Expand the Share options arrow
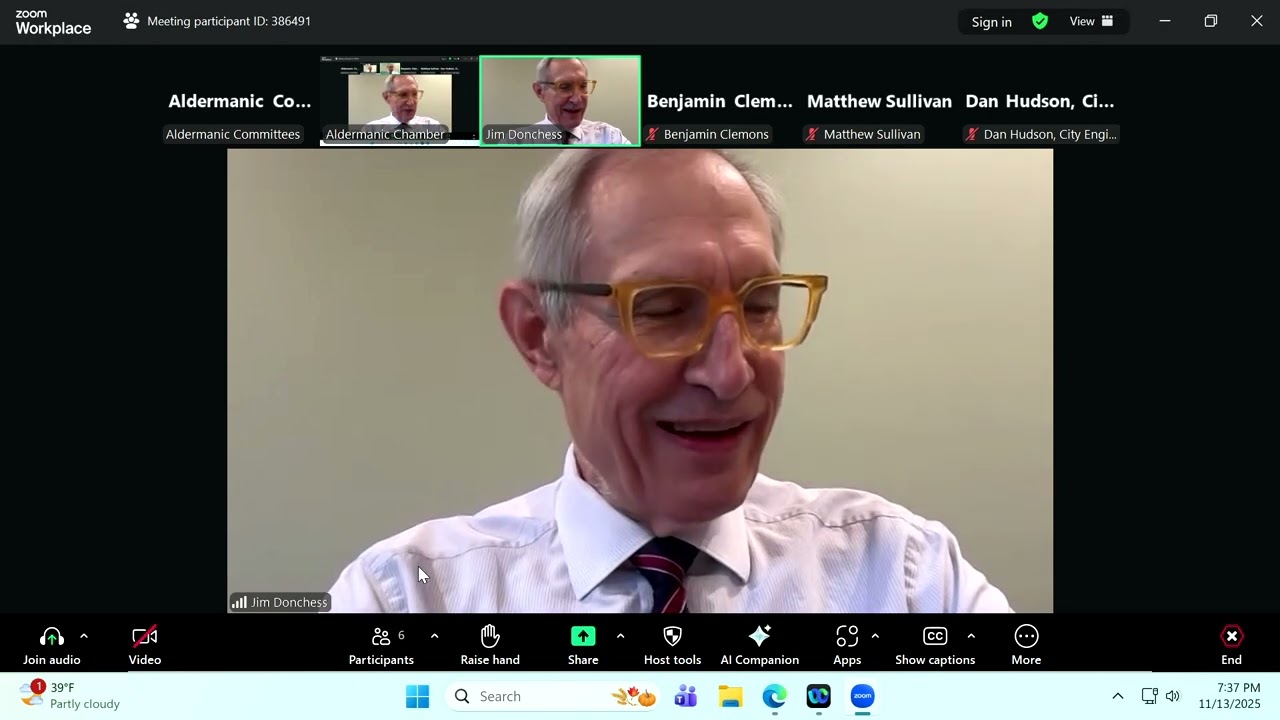1280x720 pixels. (x=620, y=636)
